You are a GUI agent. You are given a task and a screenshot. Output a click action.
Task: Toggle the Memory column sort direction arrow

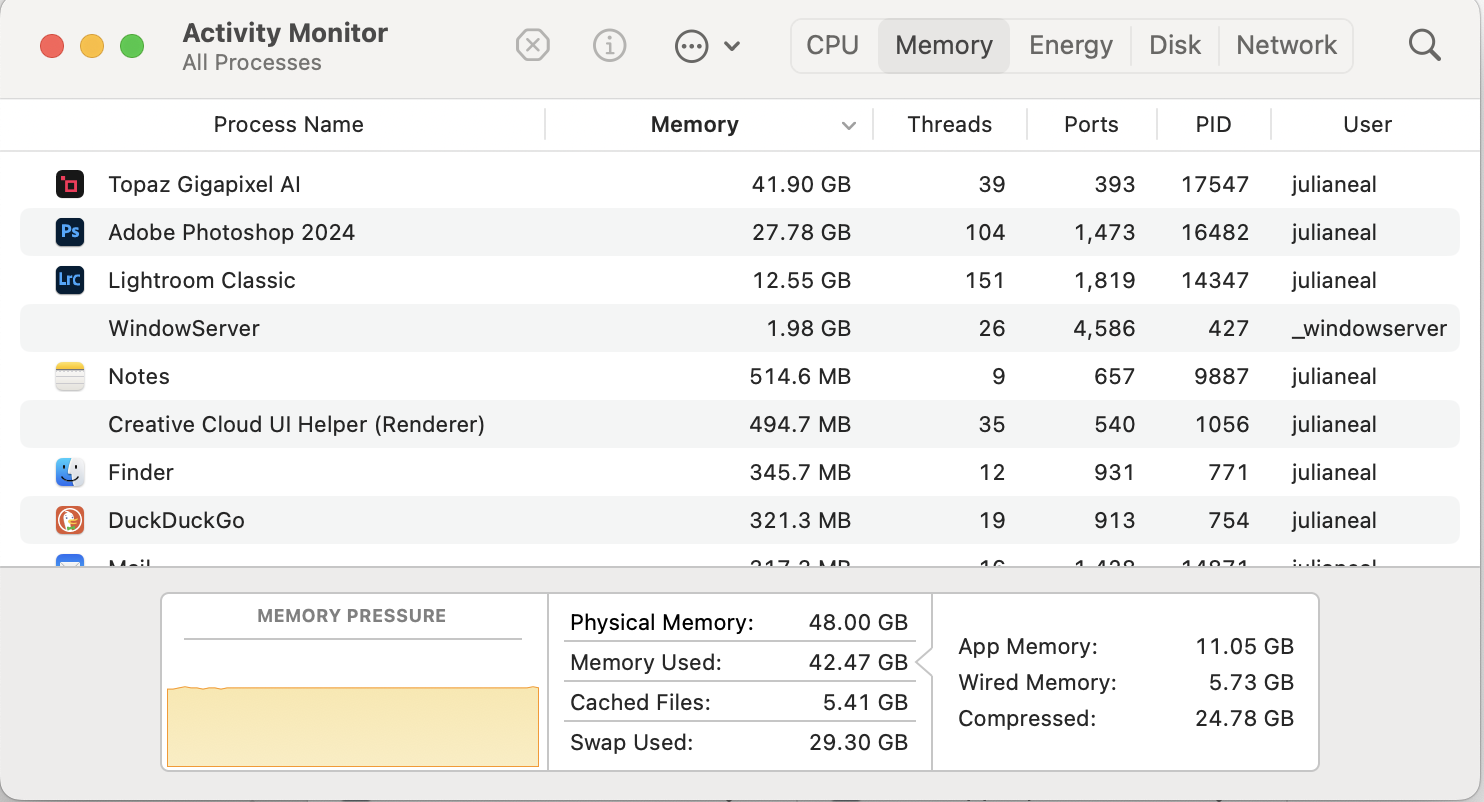point(849,126)
